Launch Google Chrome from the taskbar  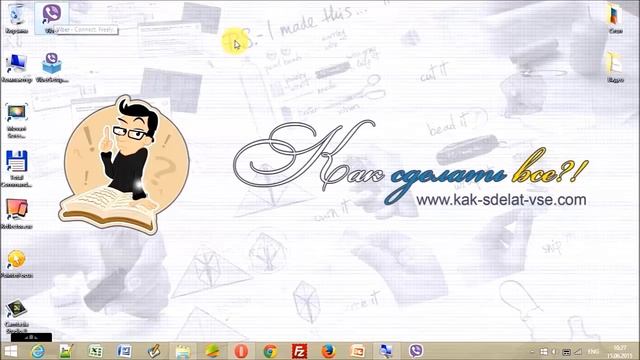click(x=270, y=351)
